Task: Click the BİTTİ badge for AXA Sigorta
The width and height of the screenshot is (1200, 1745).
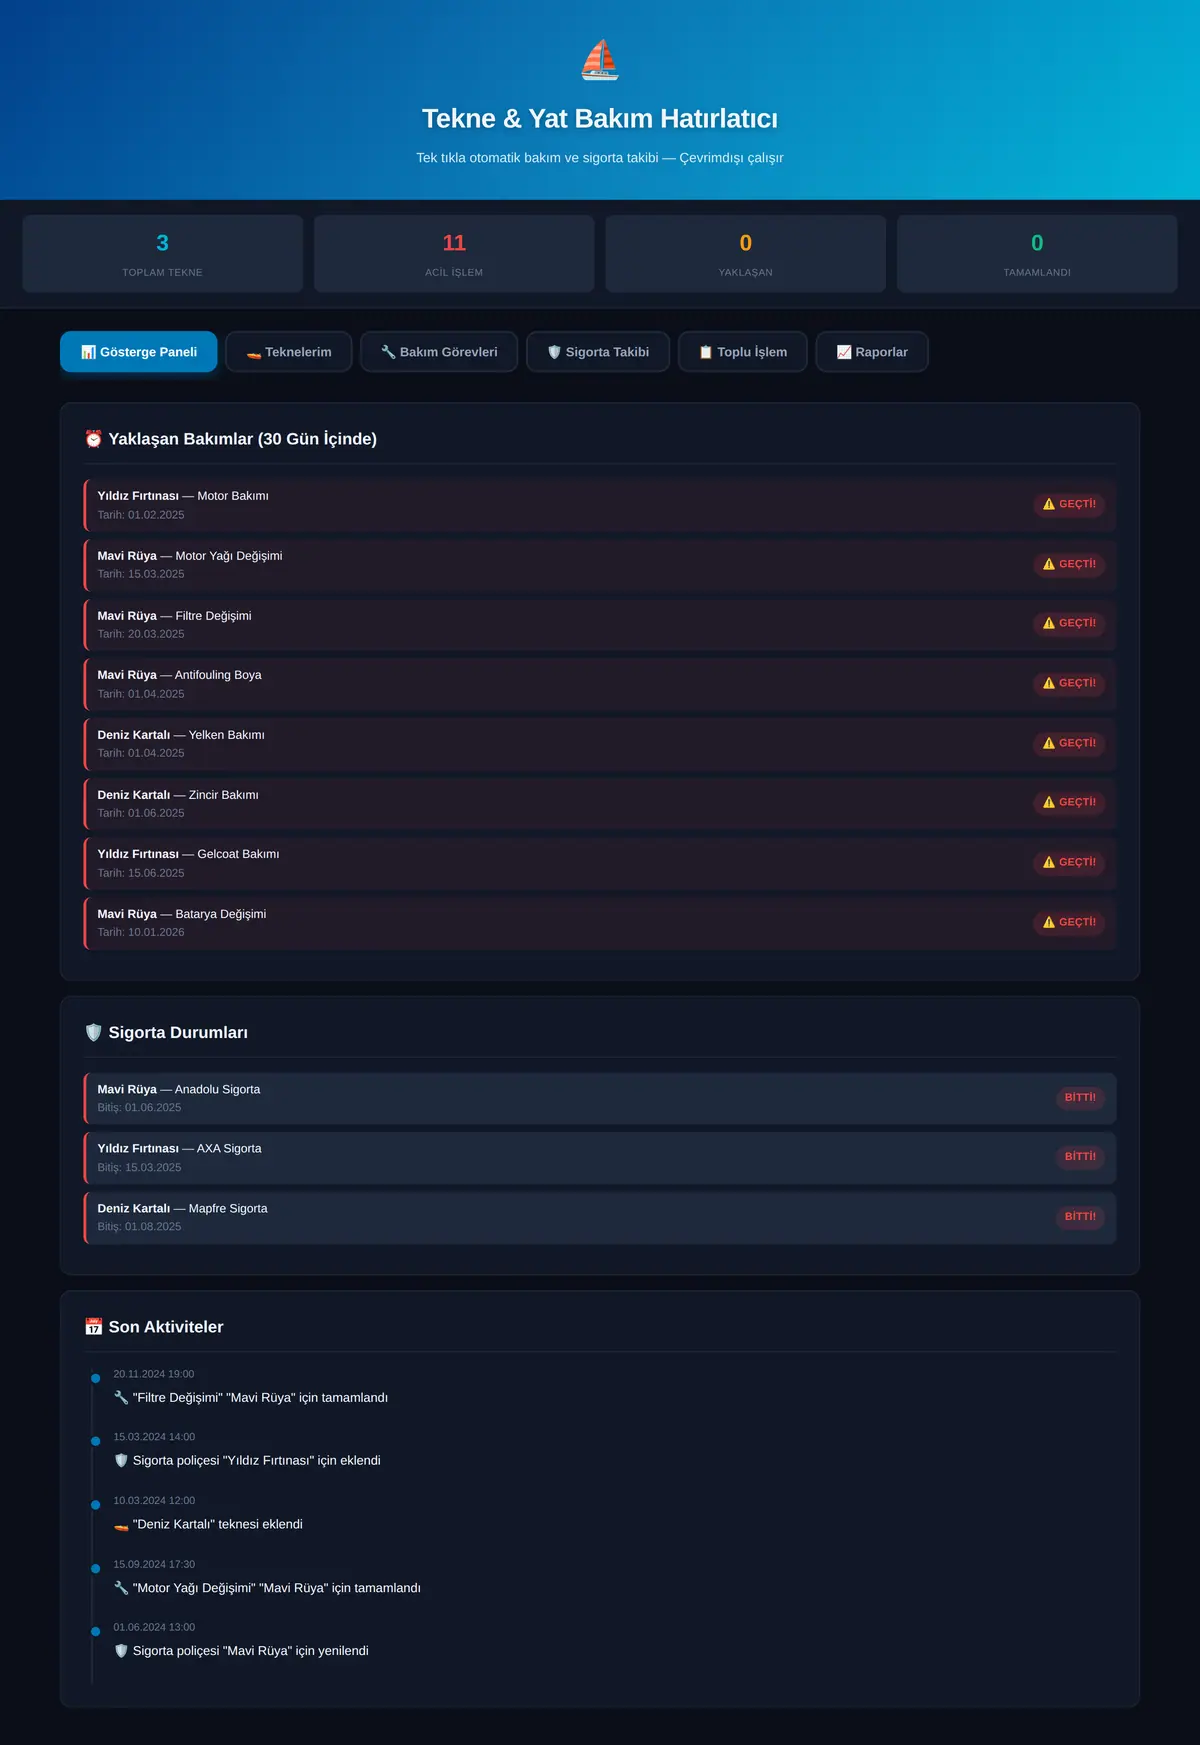Action: tap(1080, 1157)
